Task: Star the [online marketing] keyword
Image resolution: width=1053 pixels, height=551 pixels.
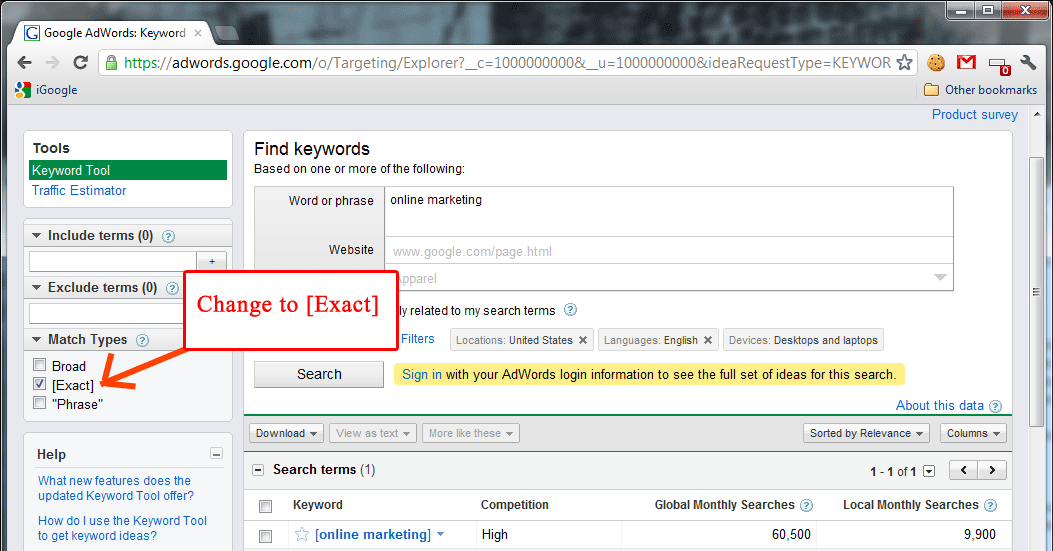Action: pyautogui.click(x=302, y=534)
